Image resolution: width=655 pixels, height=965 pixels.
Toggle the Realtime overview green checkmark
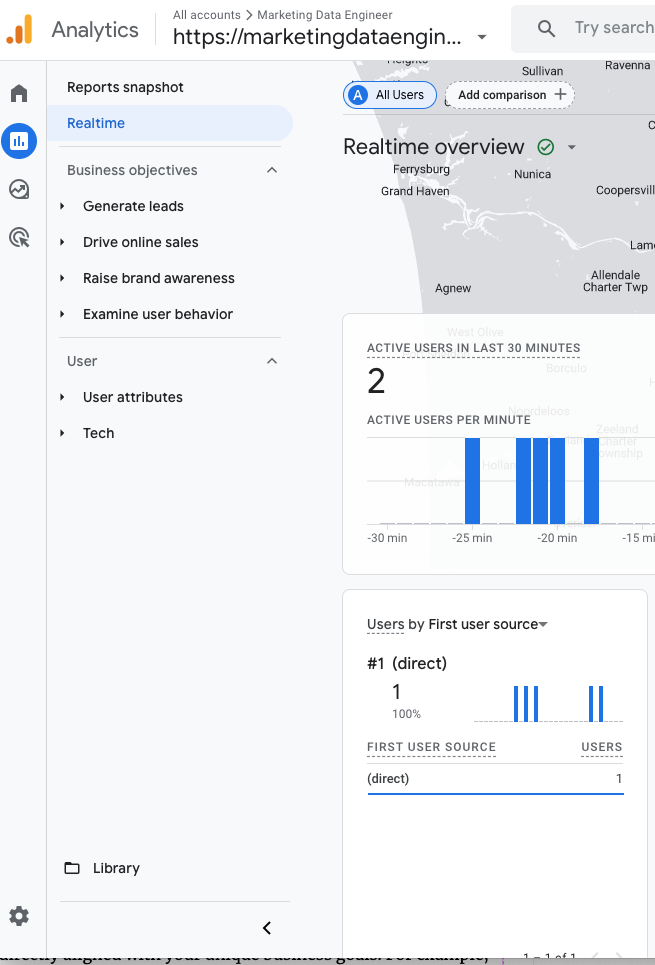click(545, 146)
